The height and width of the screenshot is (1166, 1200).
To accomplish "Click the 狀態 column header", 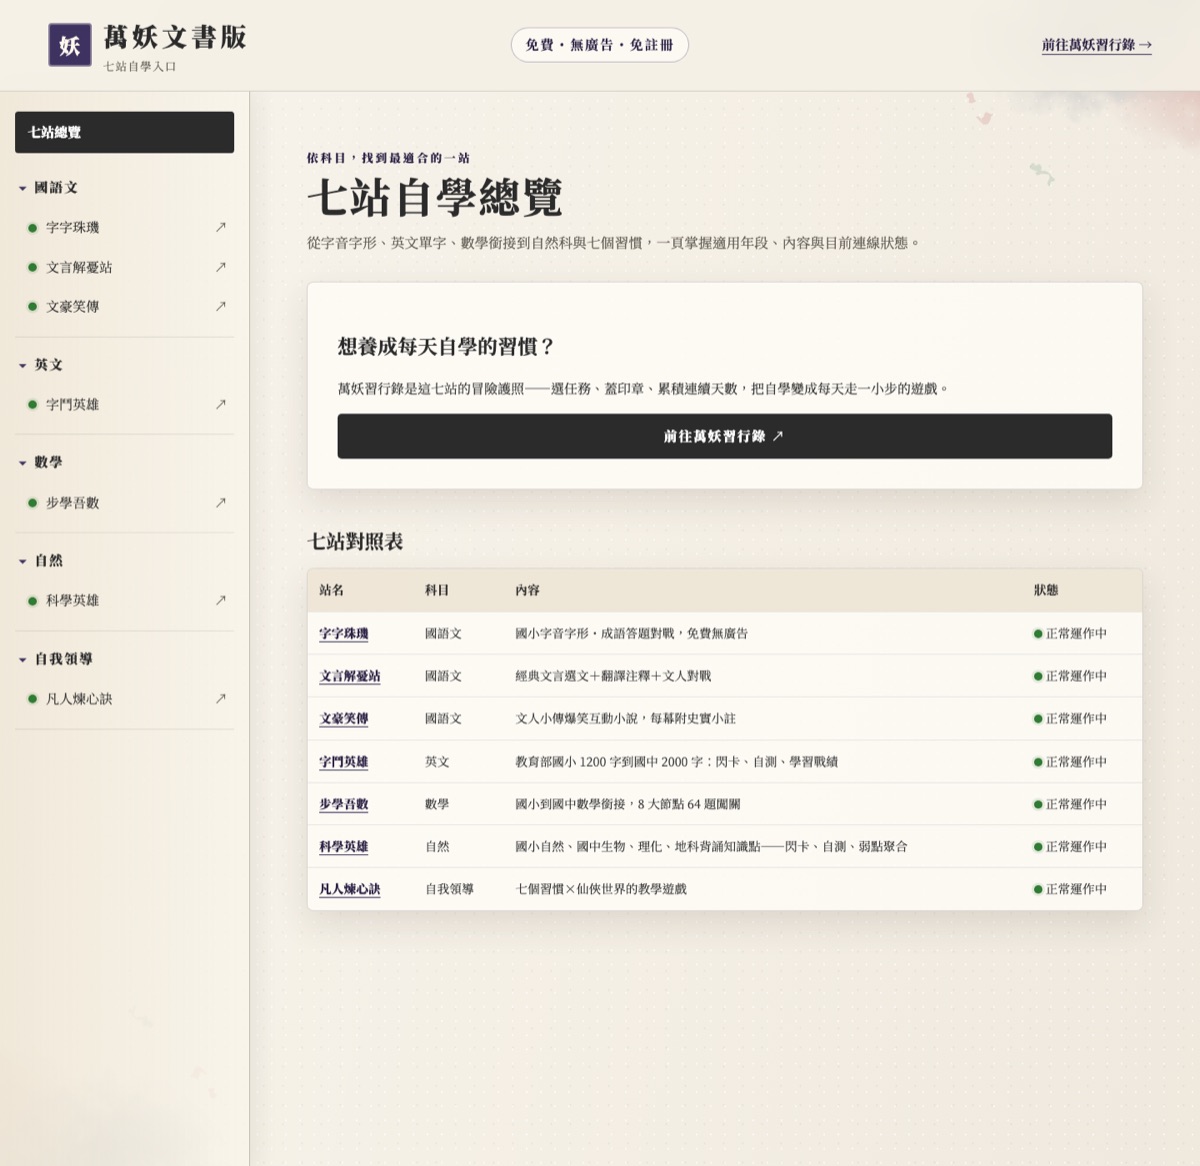I will [1046, 590].
